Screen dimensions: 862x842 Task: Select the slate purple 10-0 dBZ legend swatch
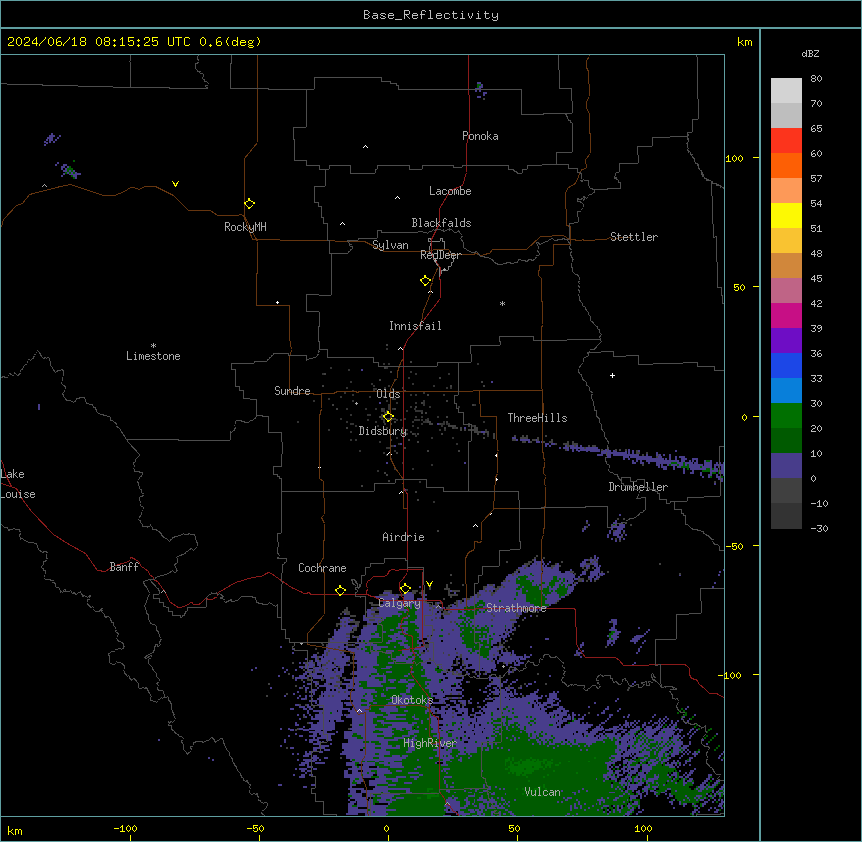[786, 466]
